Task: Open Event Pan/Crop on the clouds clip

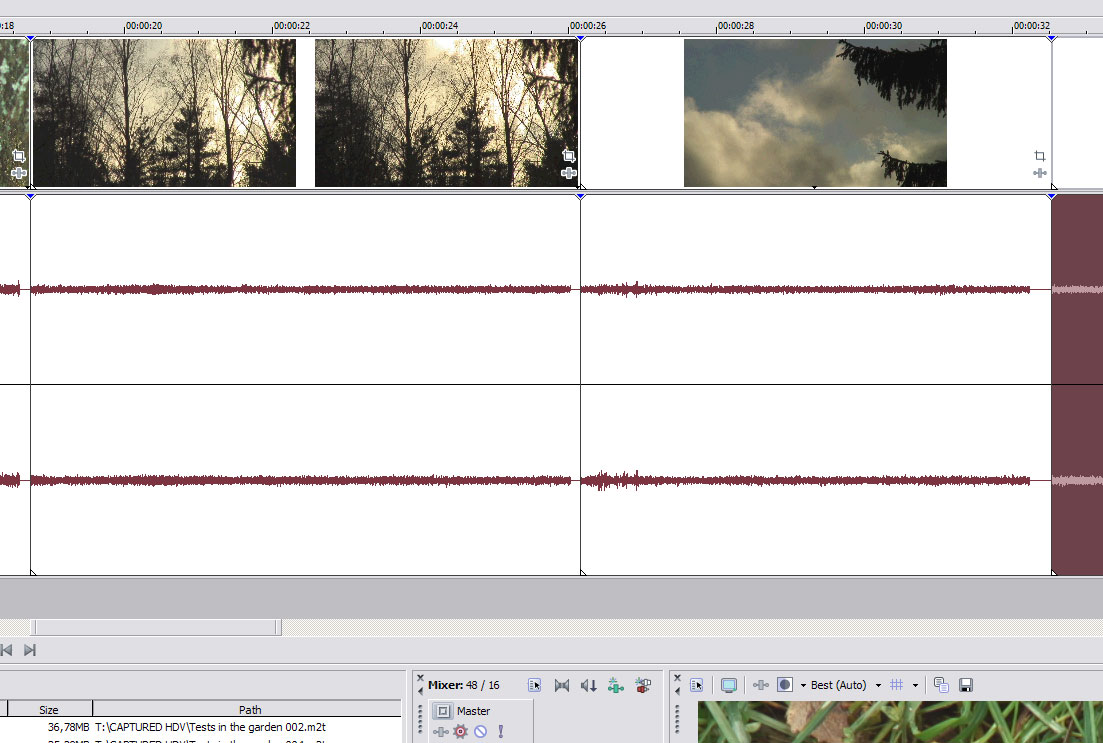Action: point(1040,156)
